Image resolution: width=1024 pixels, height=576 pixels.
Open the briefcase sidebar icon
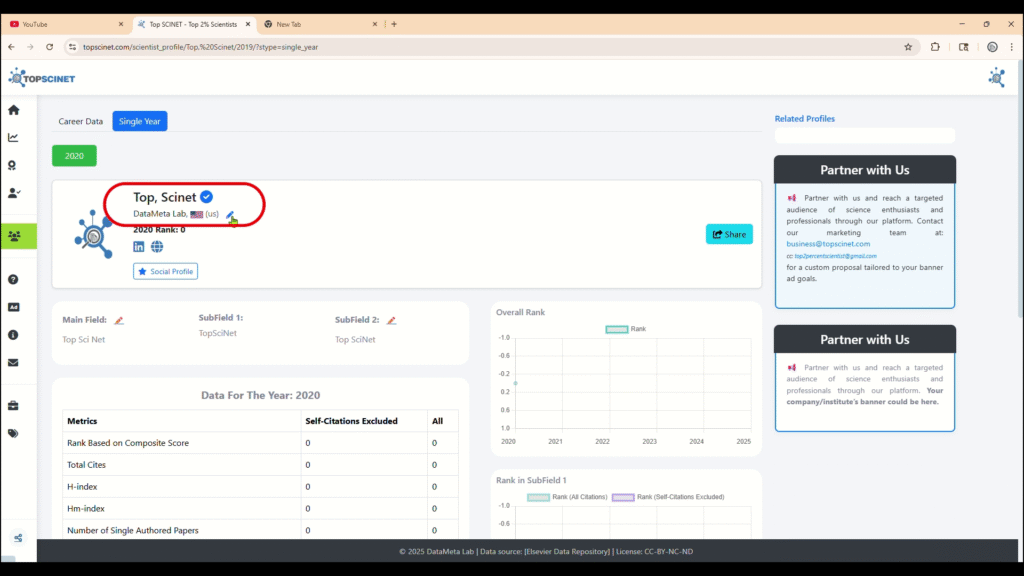pos(13,406)
